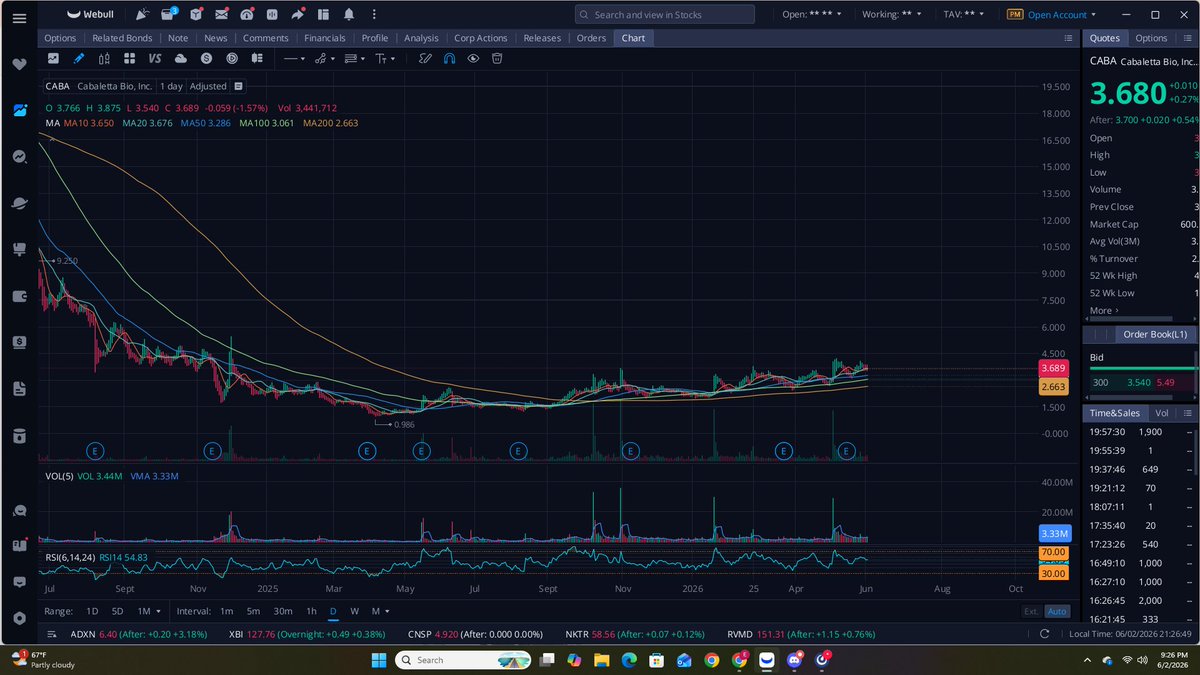
Task: Open the Windows Start button
Action: point(379,660)
